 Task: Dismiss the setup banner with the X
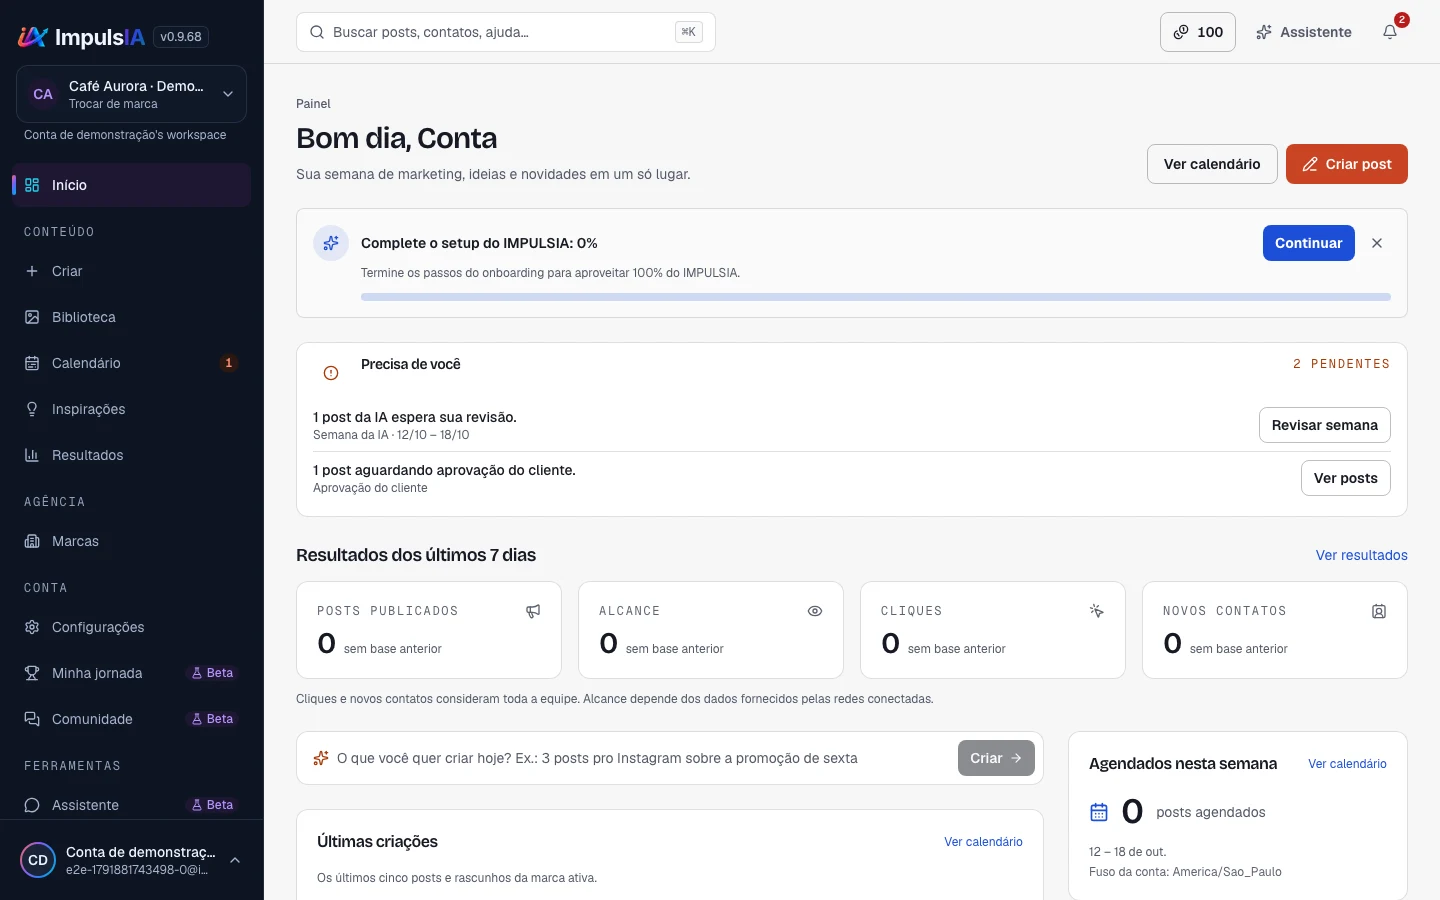1377,243
